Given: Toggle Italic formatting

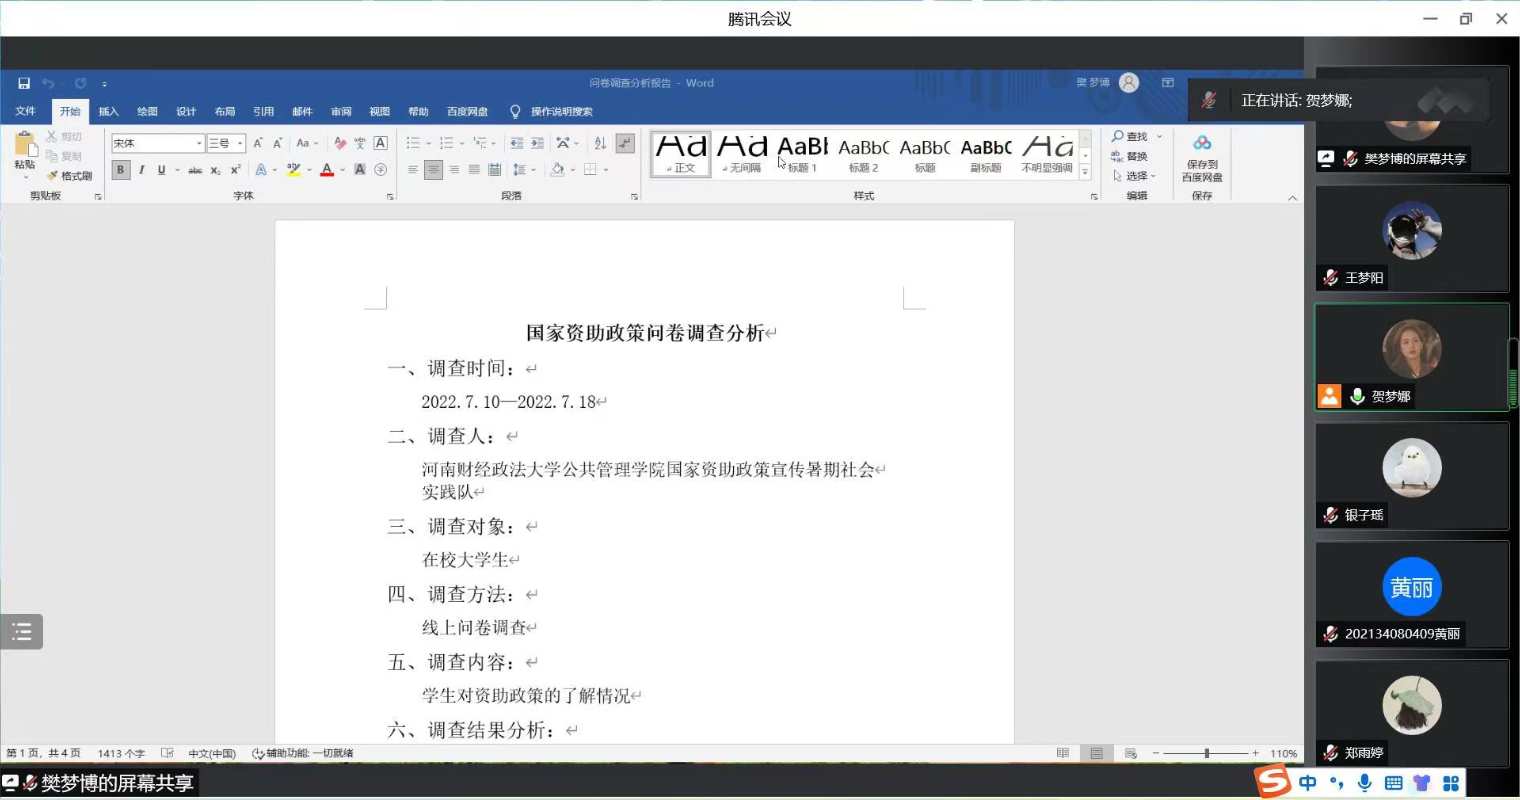Looking at the screenshot, I should [141, 170].
